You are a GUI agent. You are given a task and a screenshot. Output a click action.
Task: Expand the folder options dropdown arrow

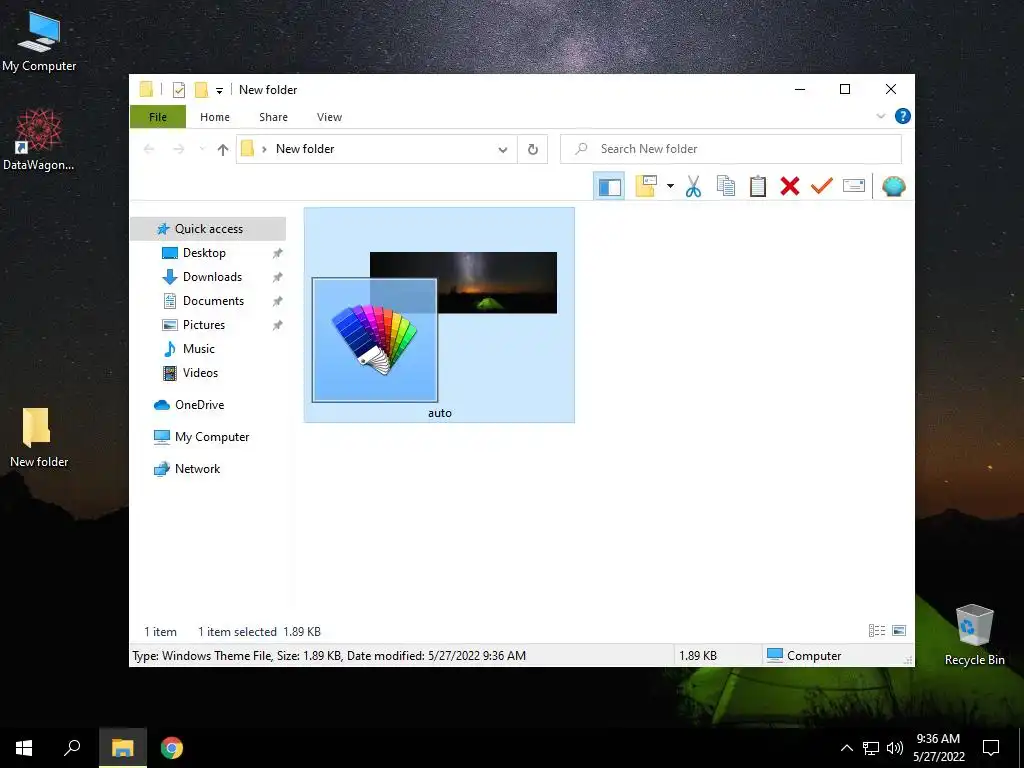point(670,187)
